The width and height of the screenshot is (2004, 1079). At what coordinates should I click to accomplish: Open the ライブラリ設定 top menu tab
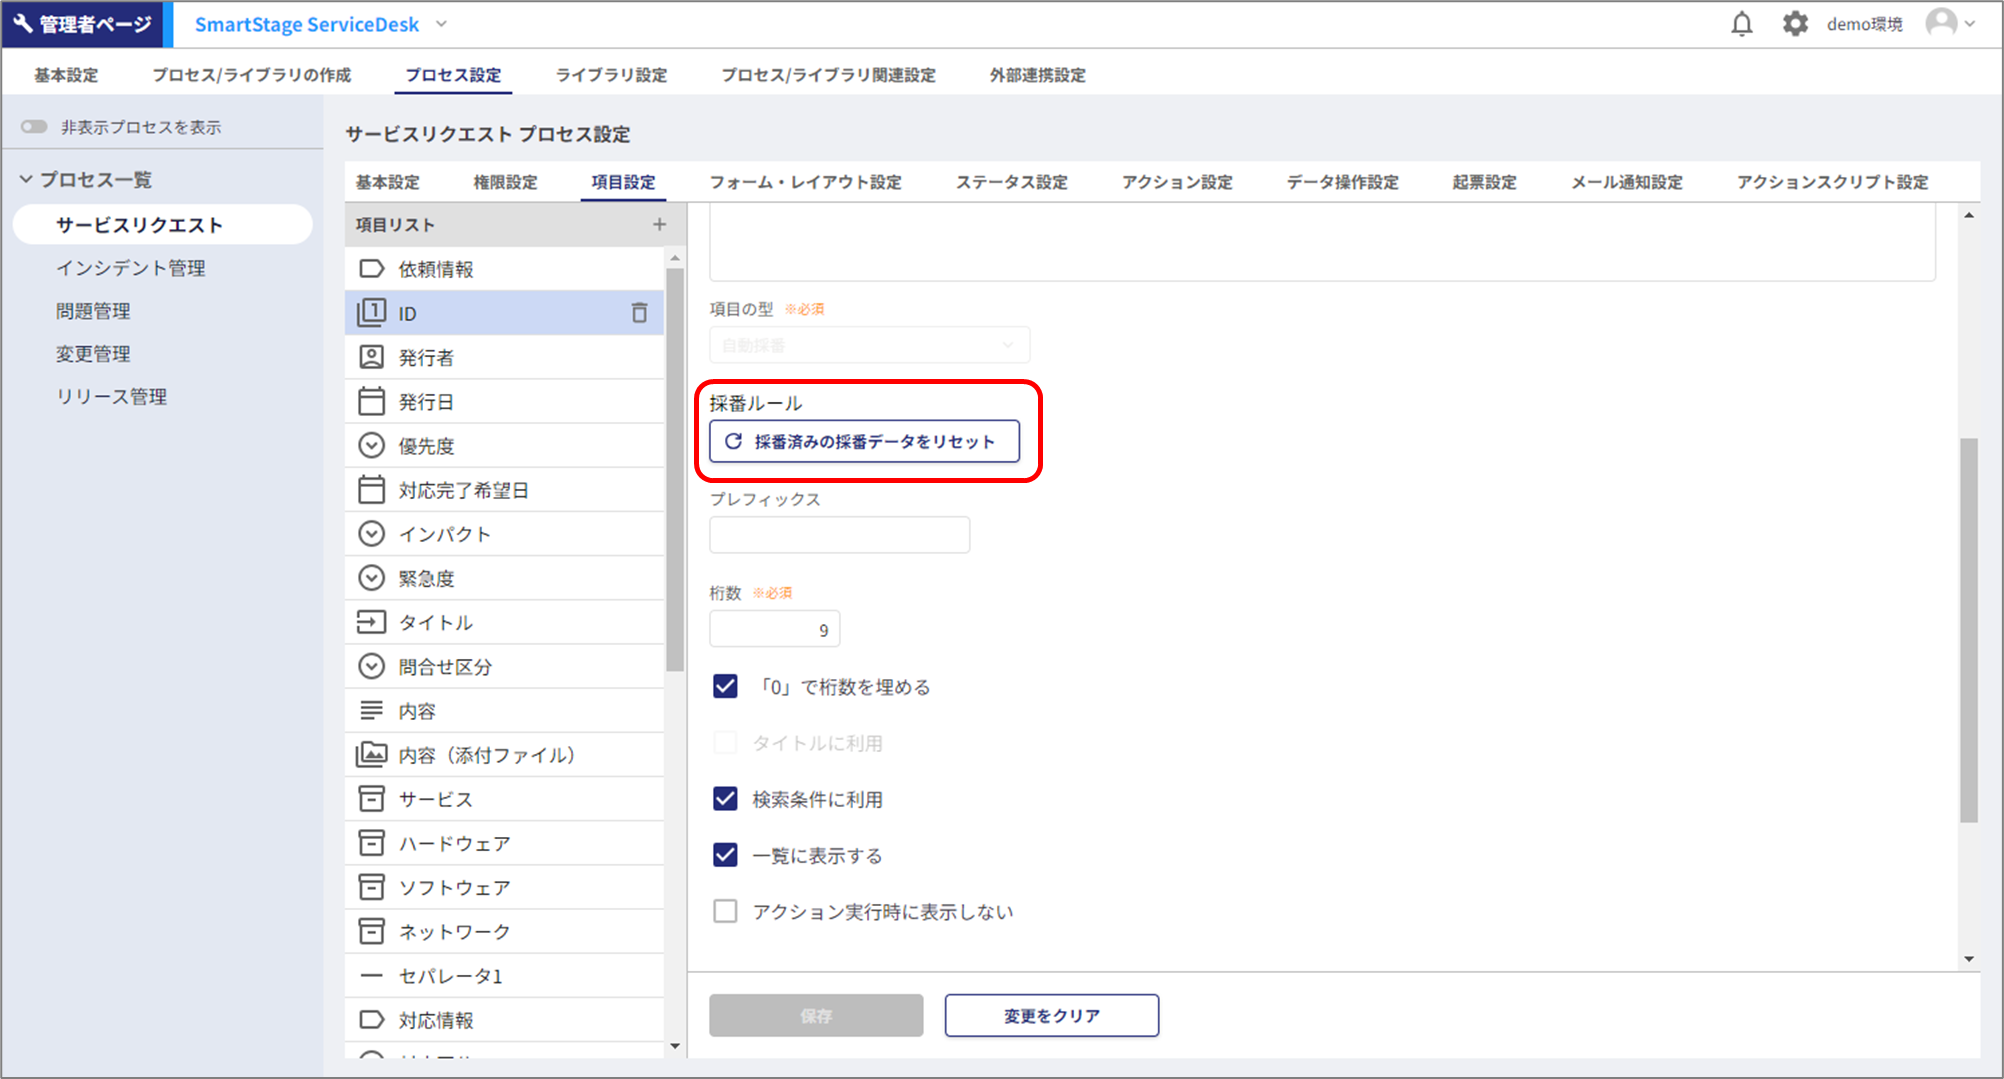611,75
